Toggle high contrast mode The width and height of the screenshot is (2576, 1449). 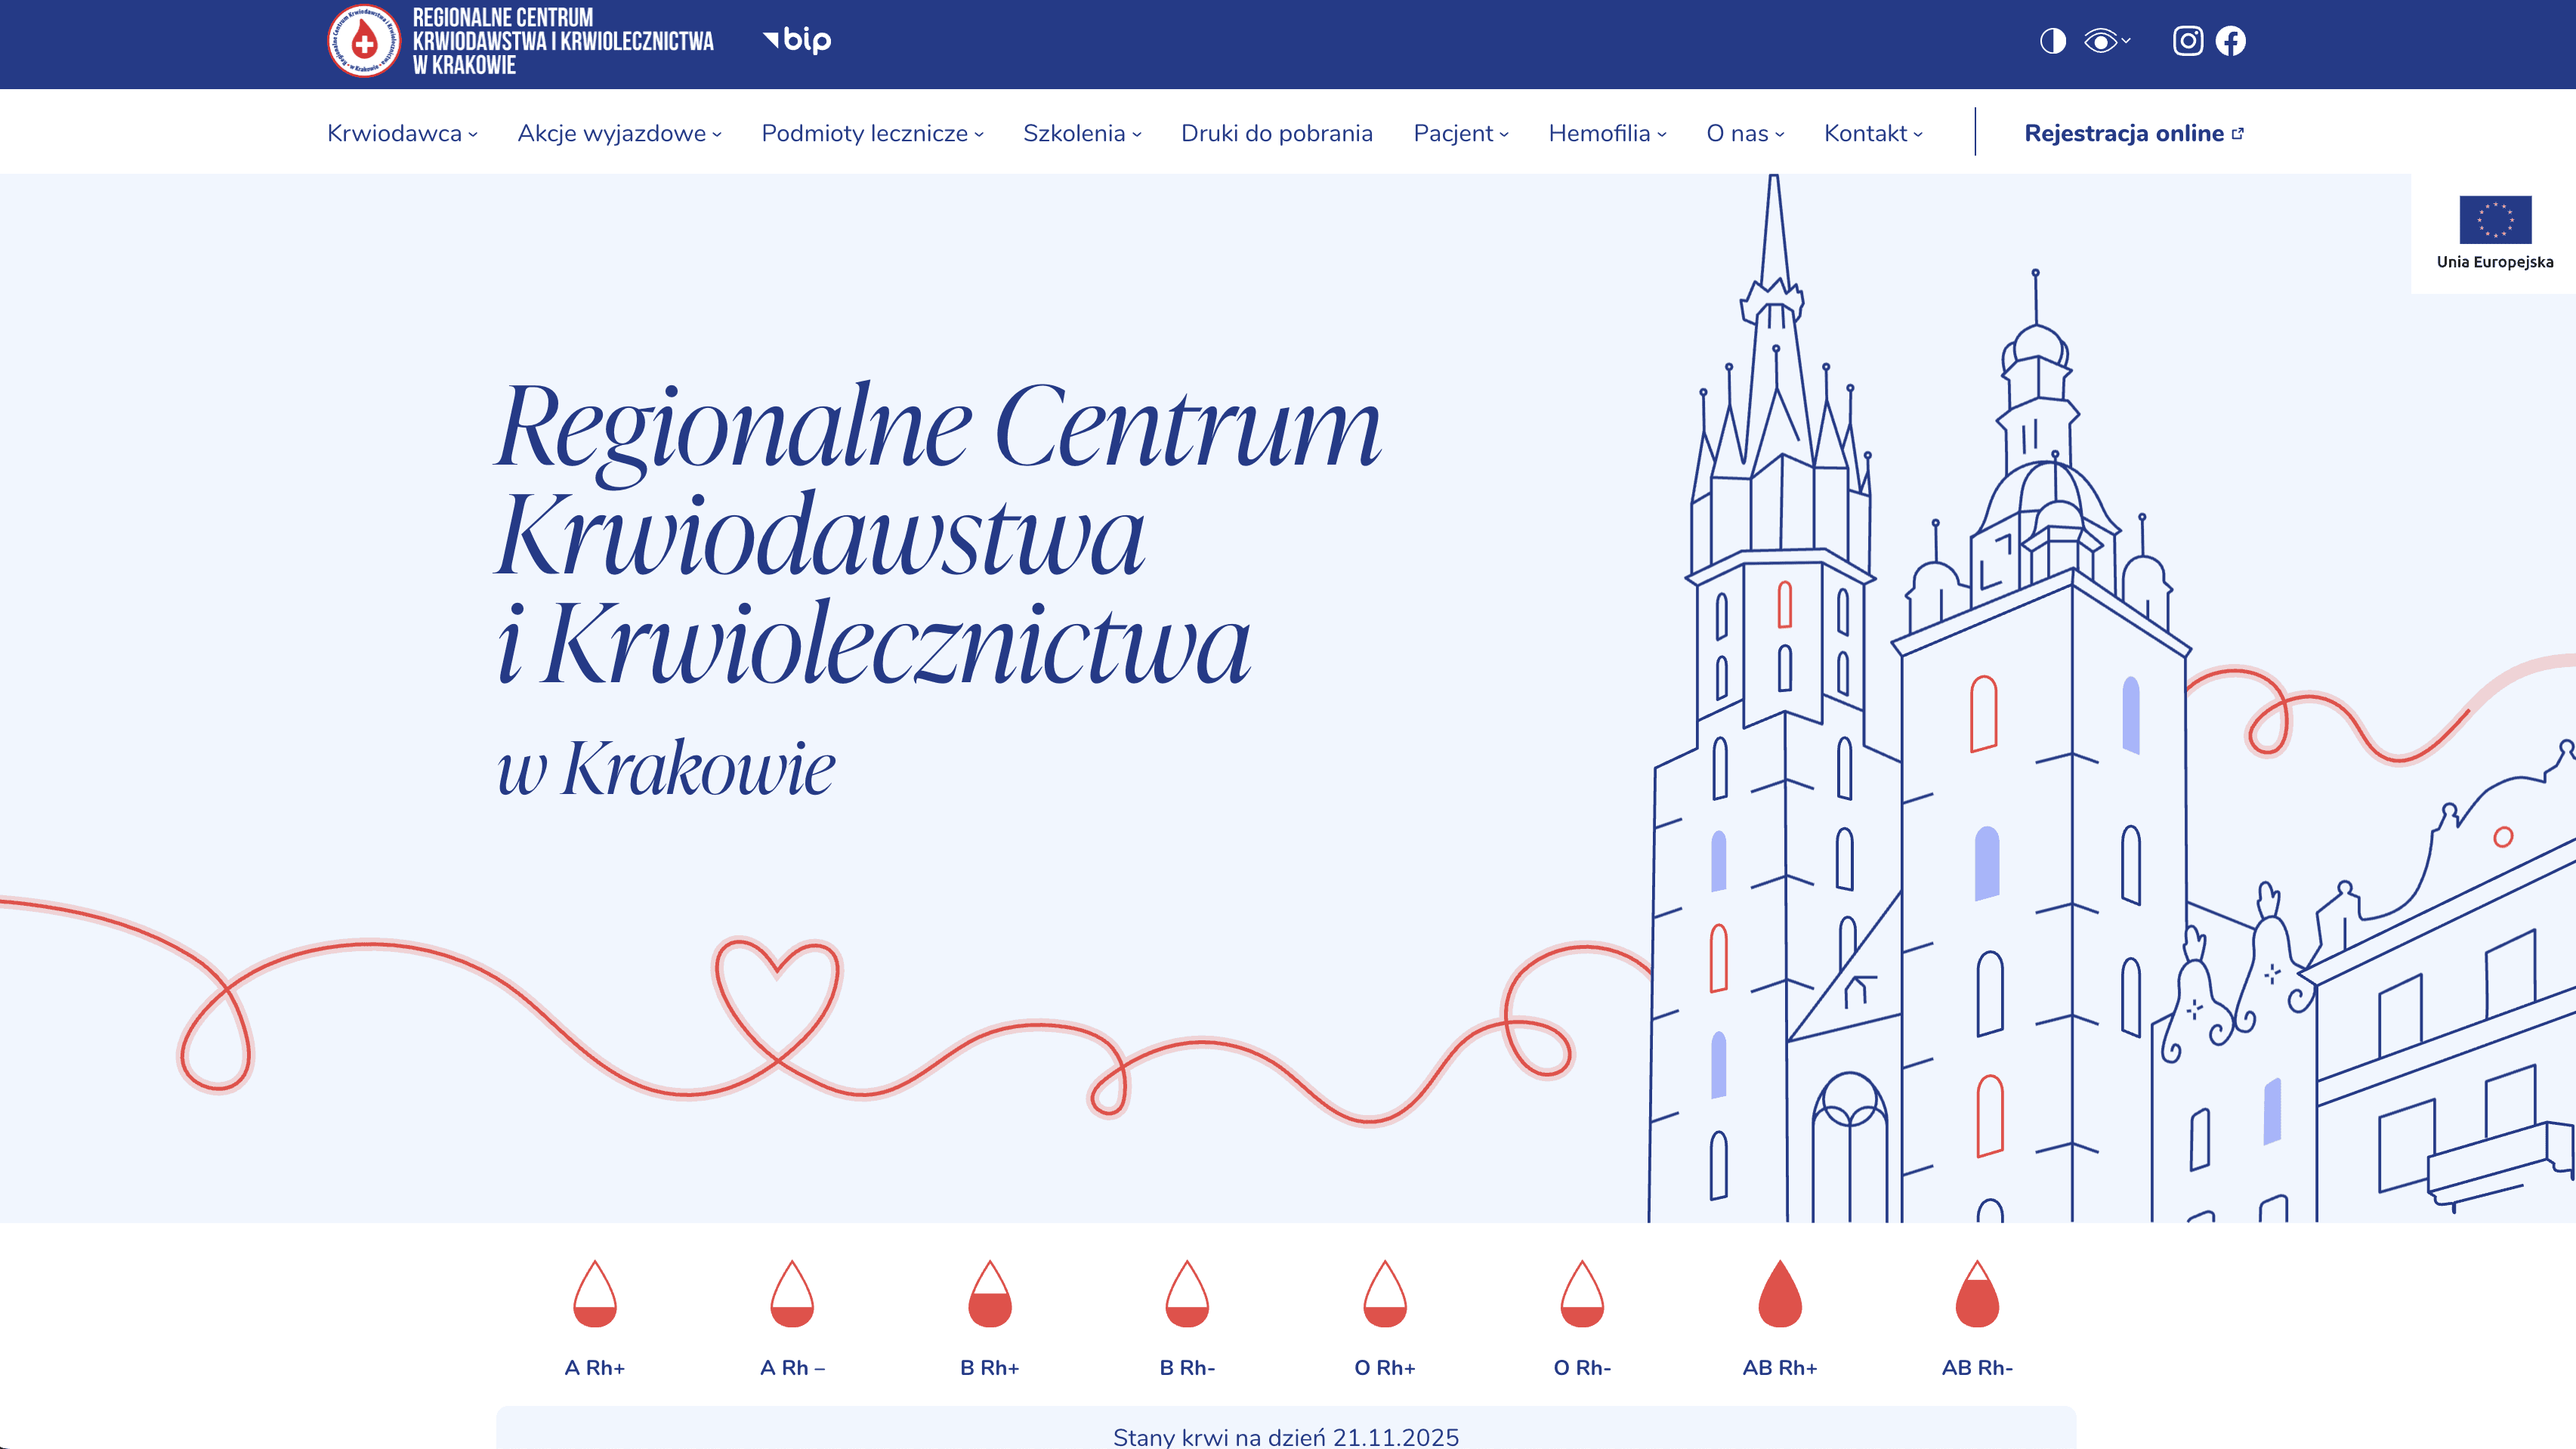(x=2052, y=41)
